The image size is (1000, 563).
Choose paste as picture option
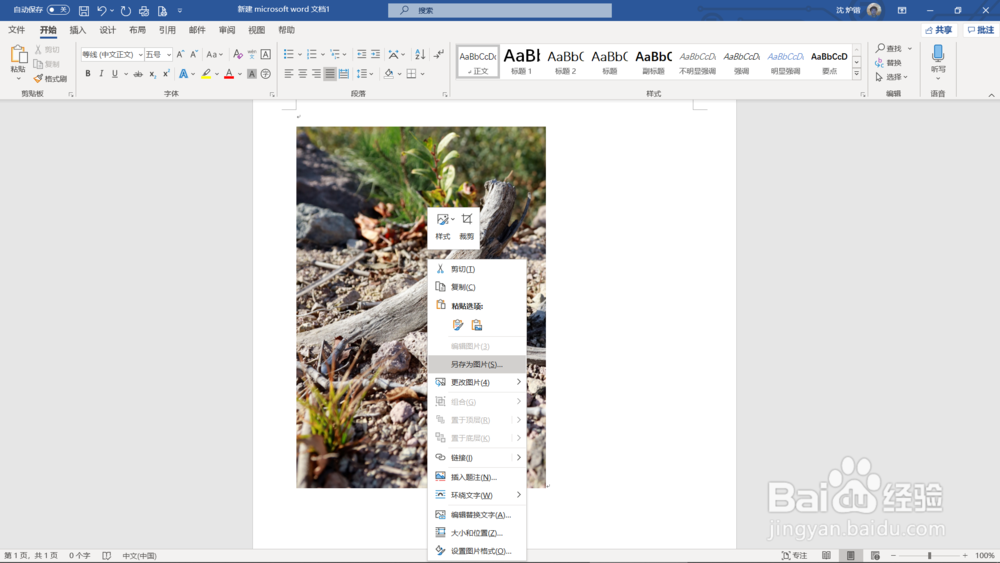tap(477, 325)
